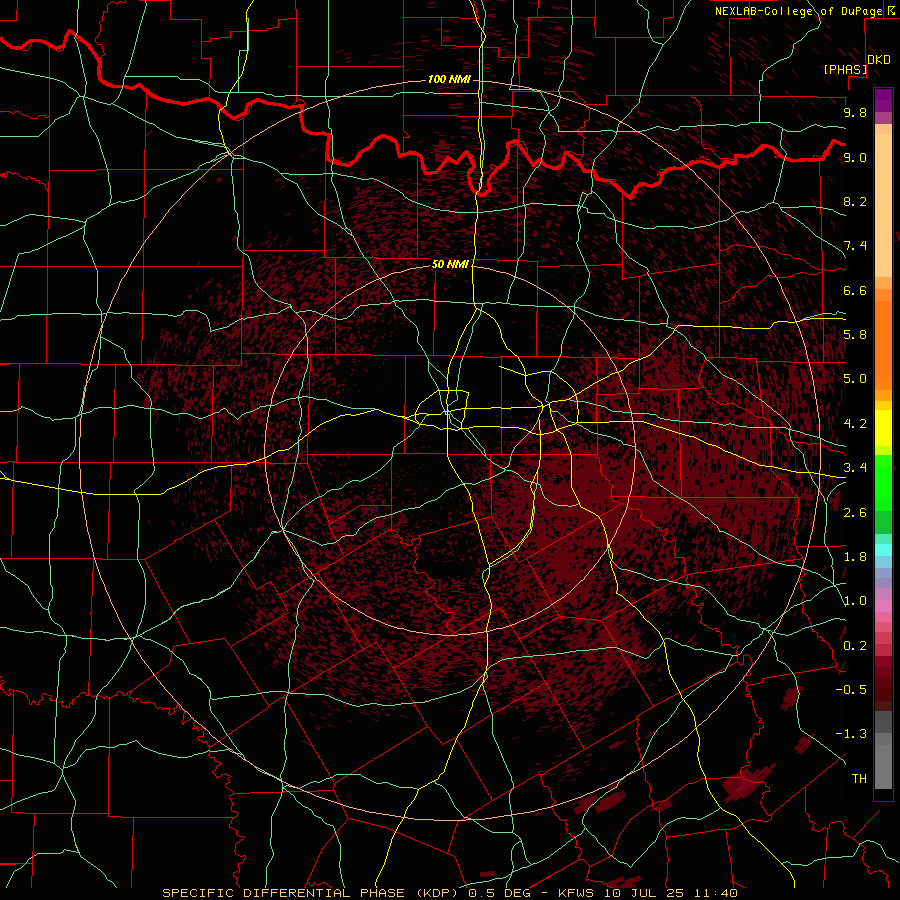This screenshot has height=900, width=900.
Task: Click the 5.0 value on the color scale
Action: click(x=855, y=379)
